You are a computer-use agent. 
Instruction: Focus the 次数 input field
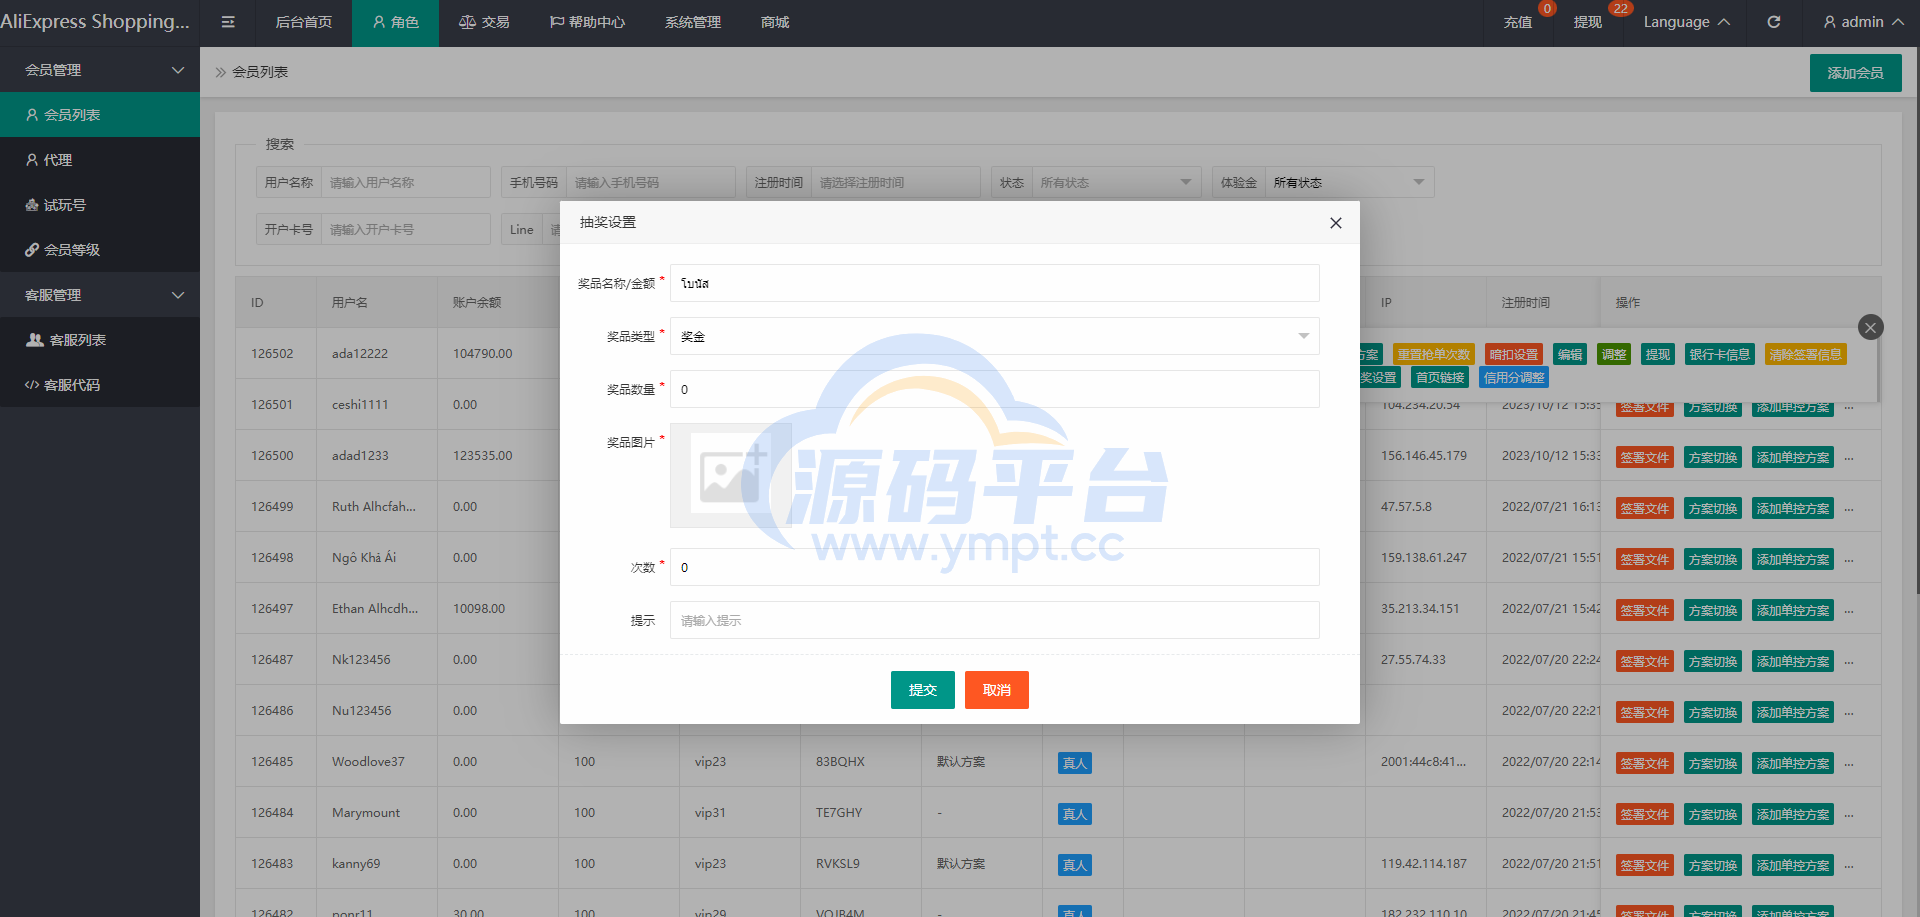point(994,567)
